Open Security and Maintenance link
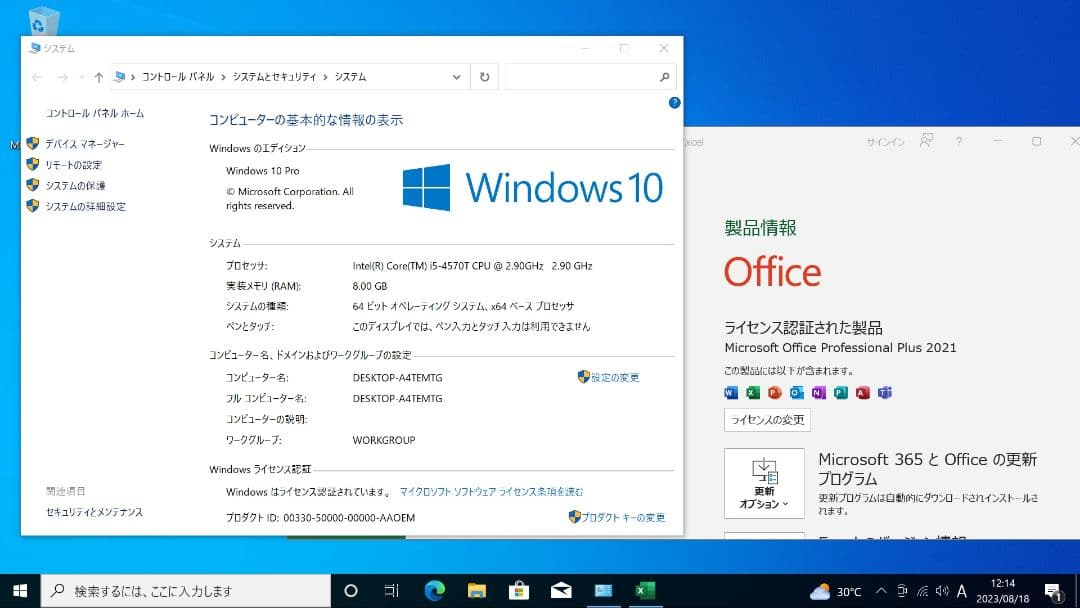The height and width of the screenshot is (608, 1080). click(x=94, y=512)
